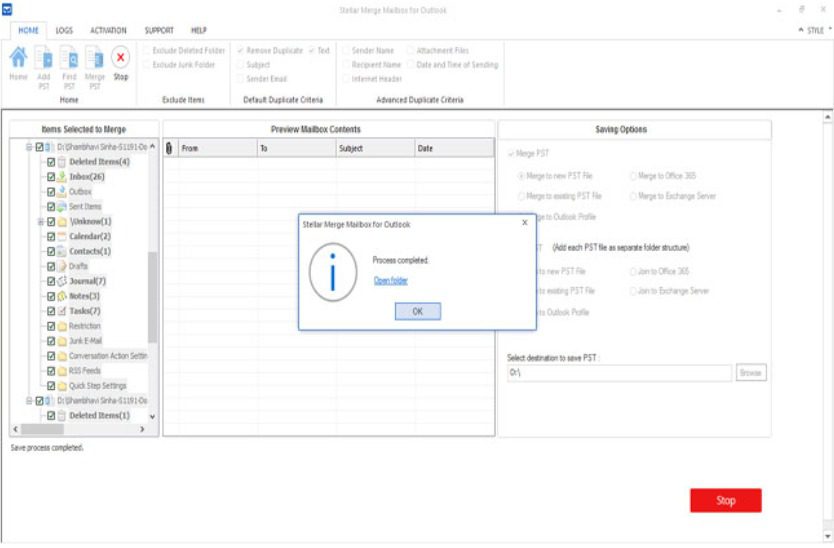
Task: Switch to the LOGS tab
Action: [64, 30]
